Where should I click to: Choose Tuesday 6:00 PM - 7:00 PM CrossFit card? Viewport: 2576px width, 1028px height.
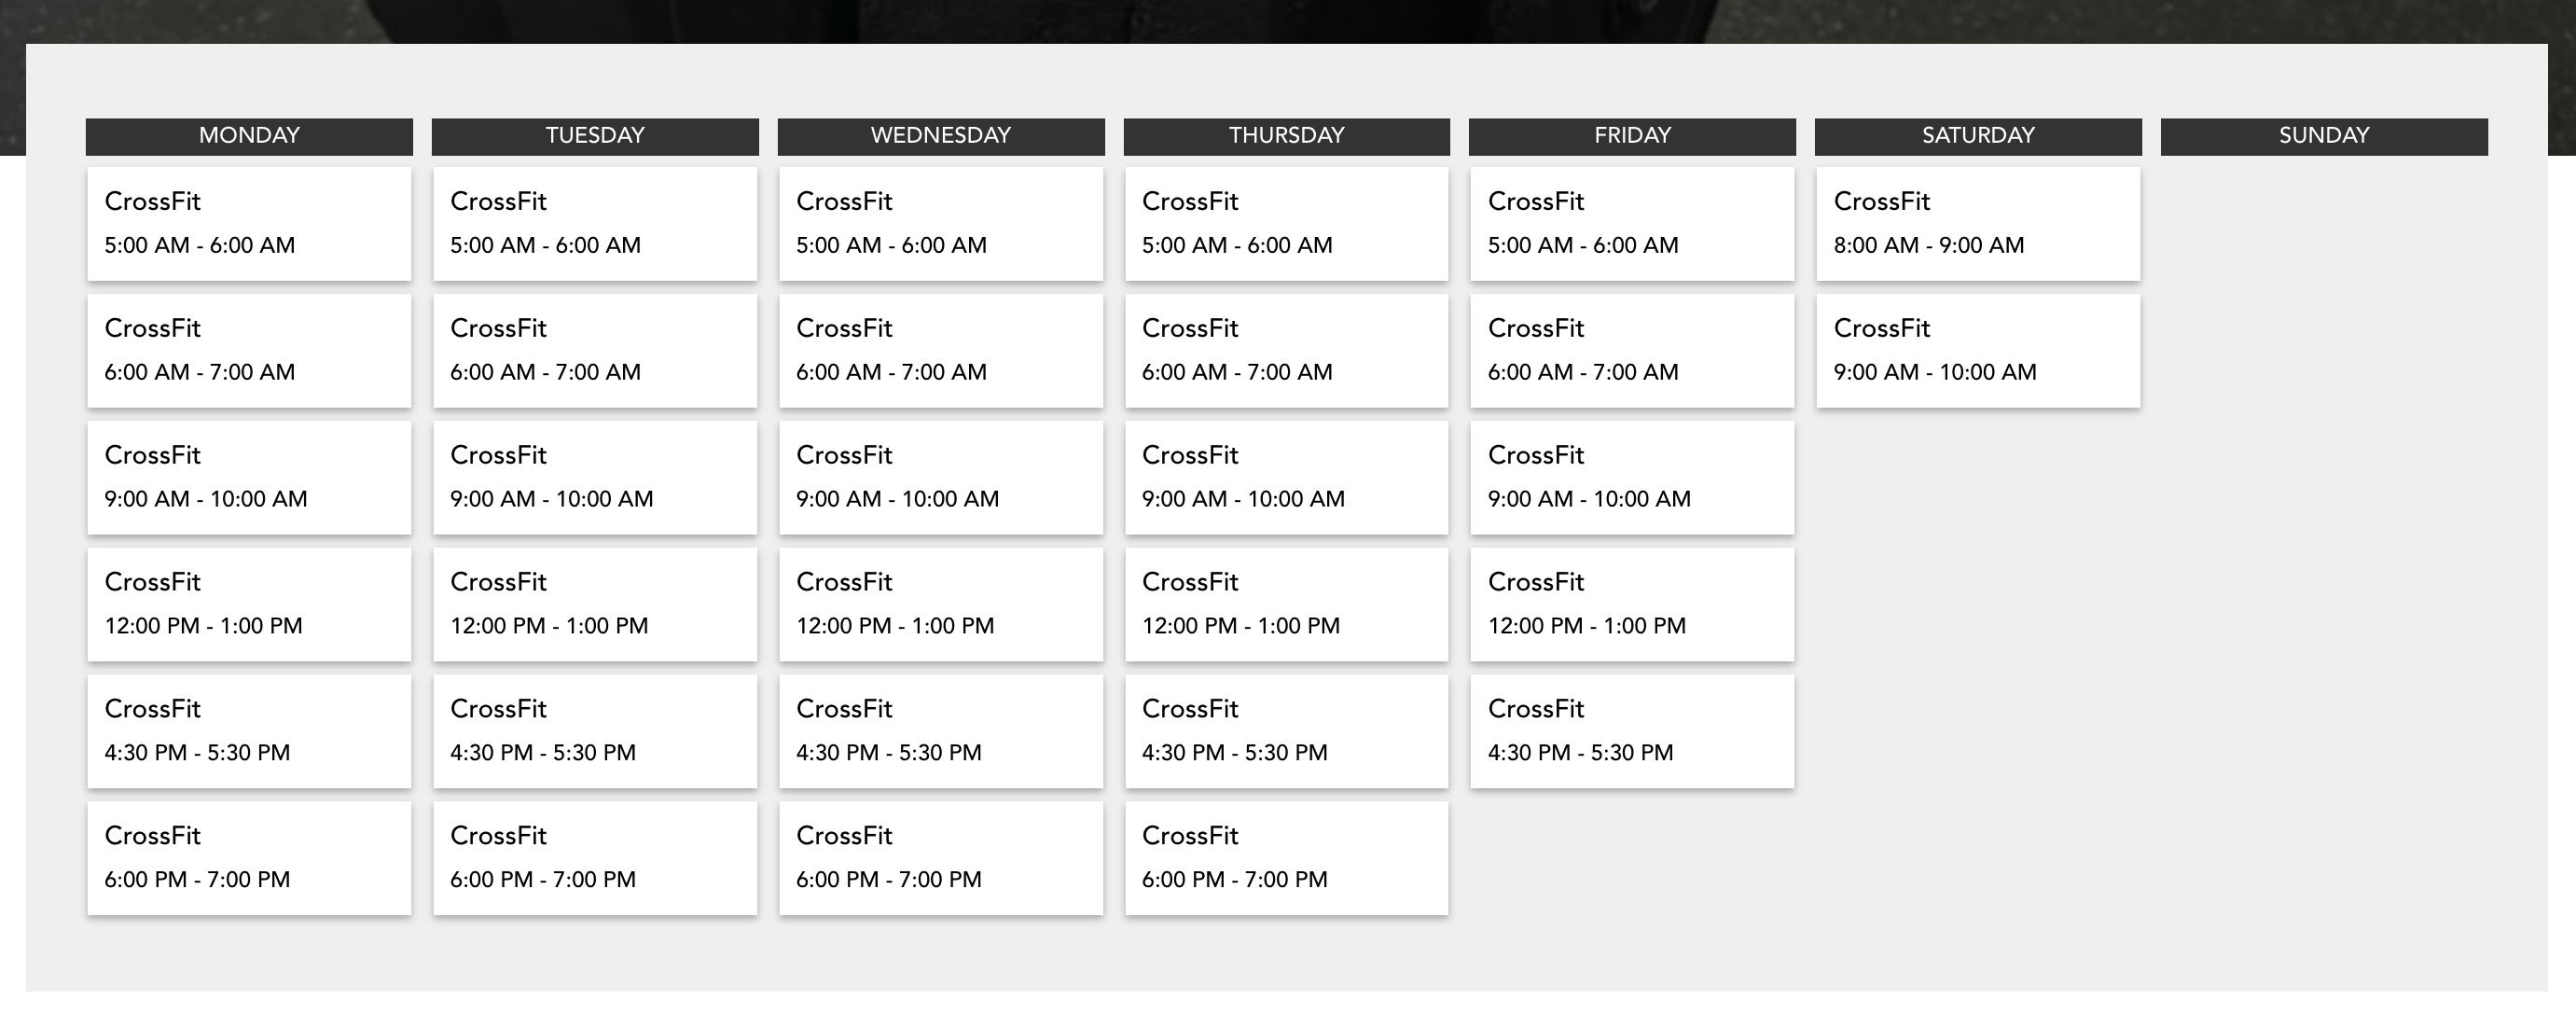595,859
